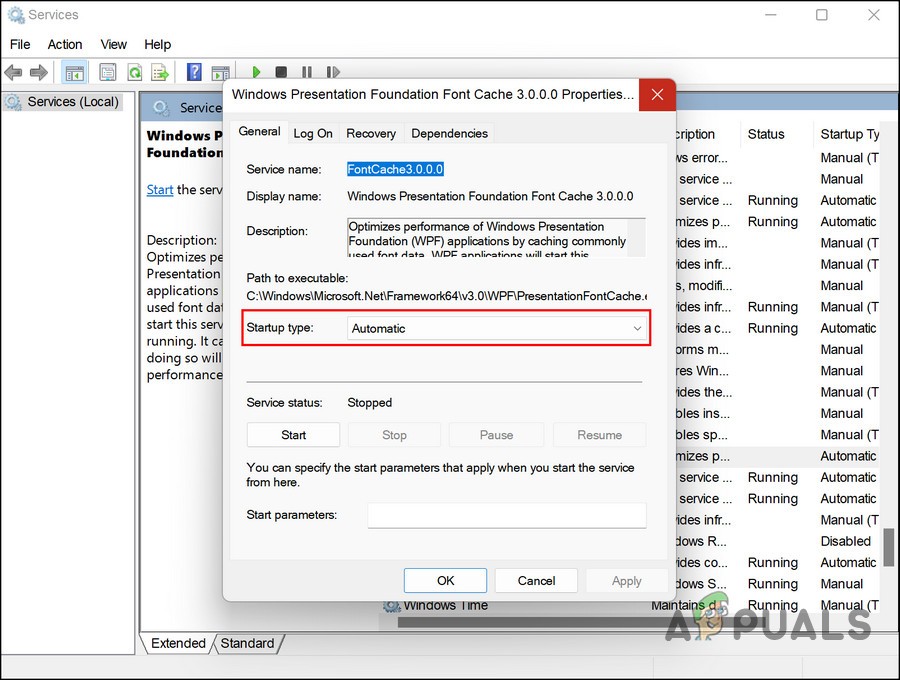Click the Stopped service status text
Image resolution: width=900 pixels, height=680 pixels.
click(370, 403)
